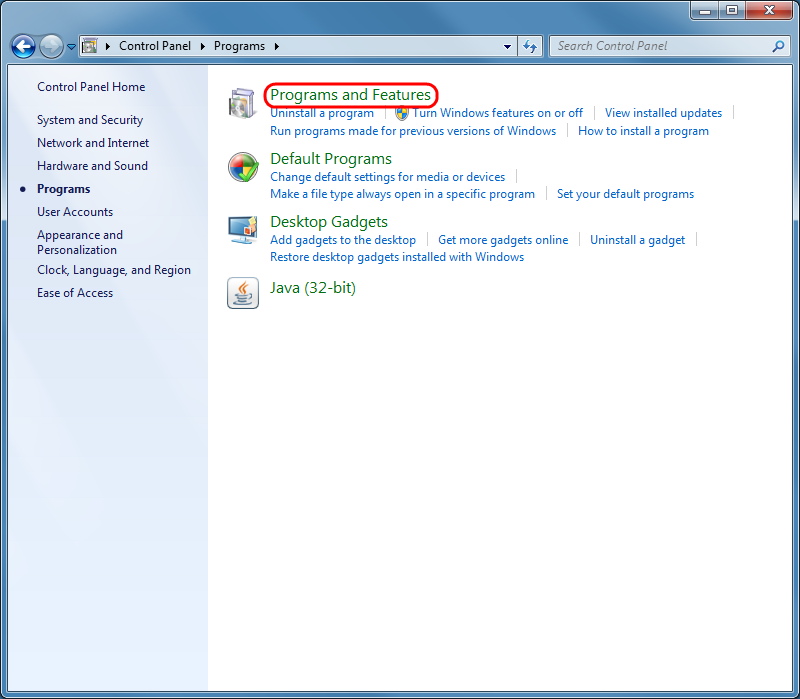Viewport: 800px width, 699px height.
Task: Click How to install a program
Action: click(643, 131)
